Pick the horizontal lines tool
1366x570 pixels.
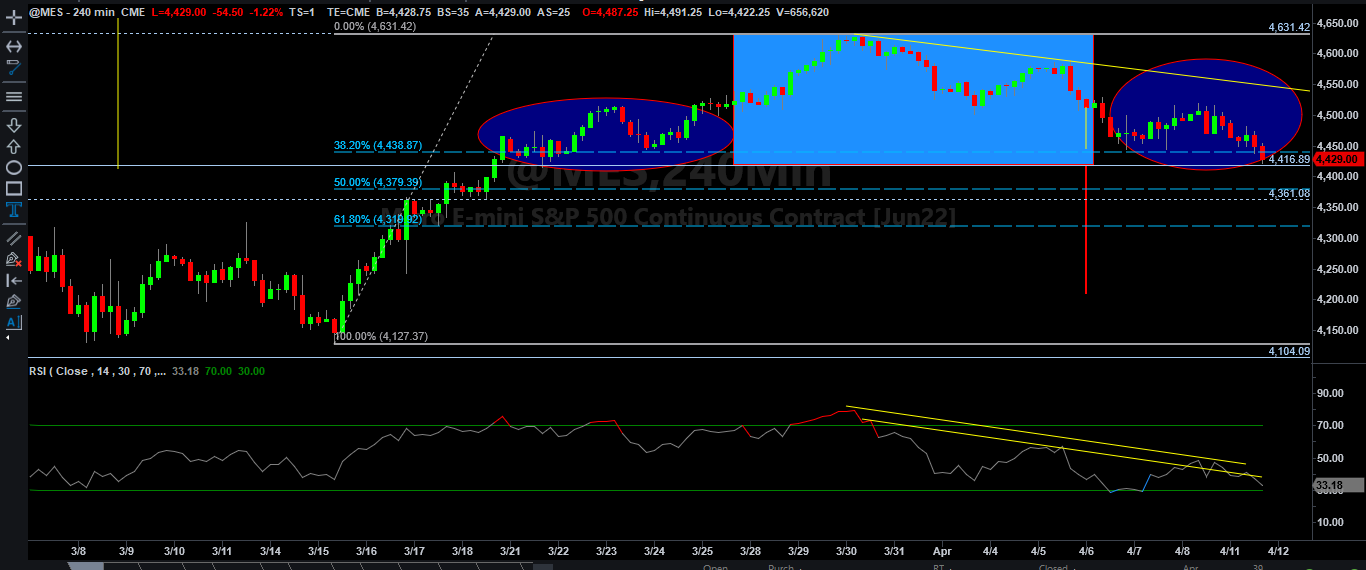coord(14,96)
